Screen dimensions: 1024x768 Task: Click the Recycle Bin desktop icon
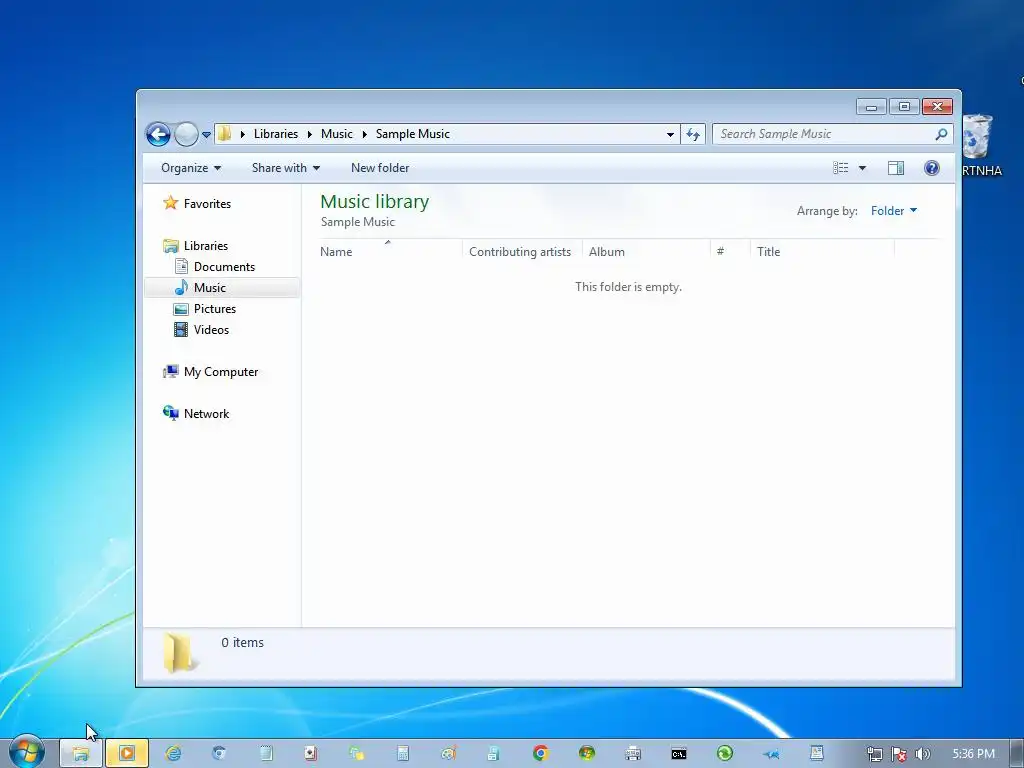978,136
